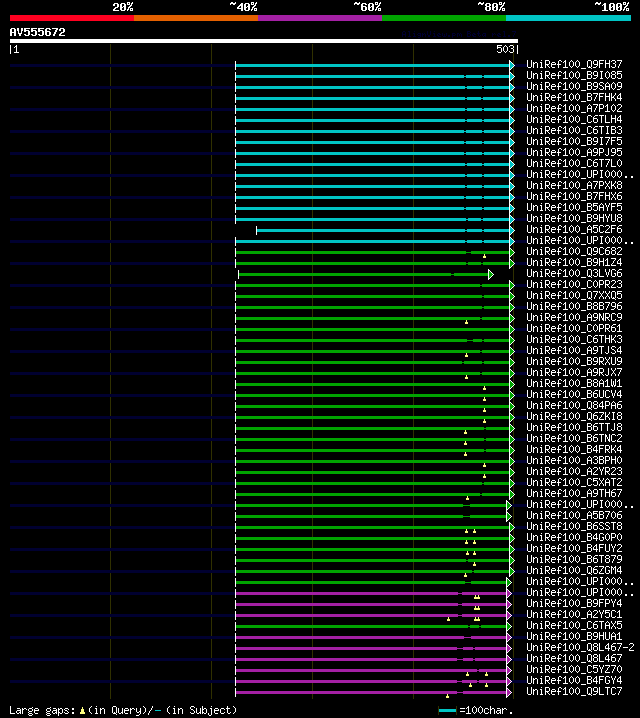Select the UniRef100_C6TAX5 label

pyautogui.click(x=574, y=625)
